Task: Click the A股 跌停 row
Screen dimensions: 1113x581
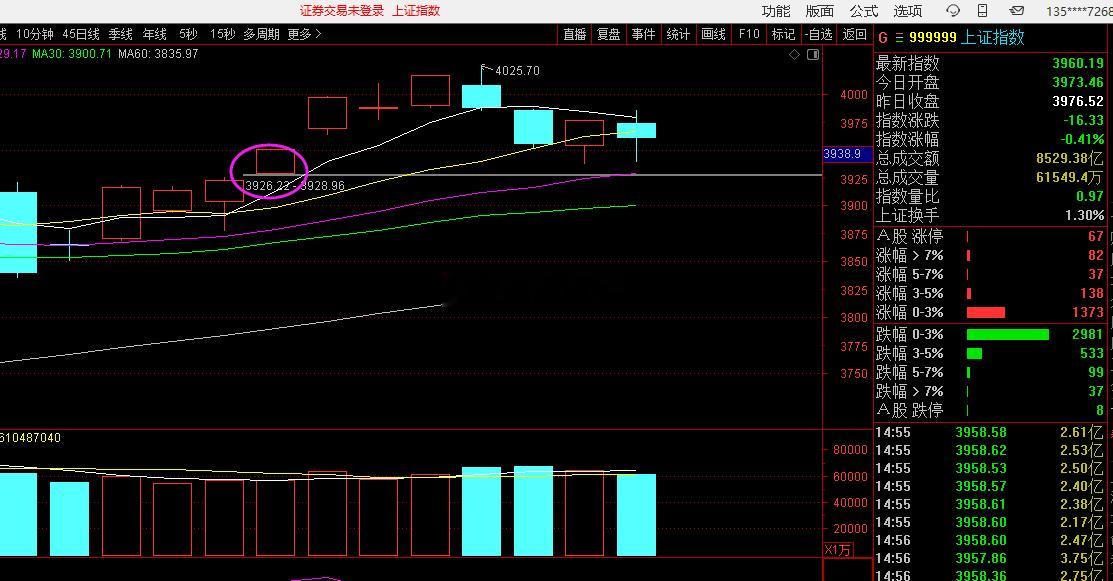Action: click(989, 410)
